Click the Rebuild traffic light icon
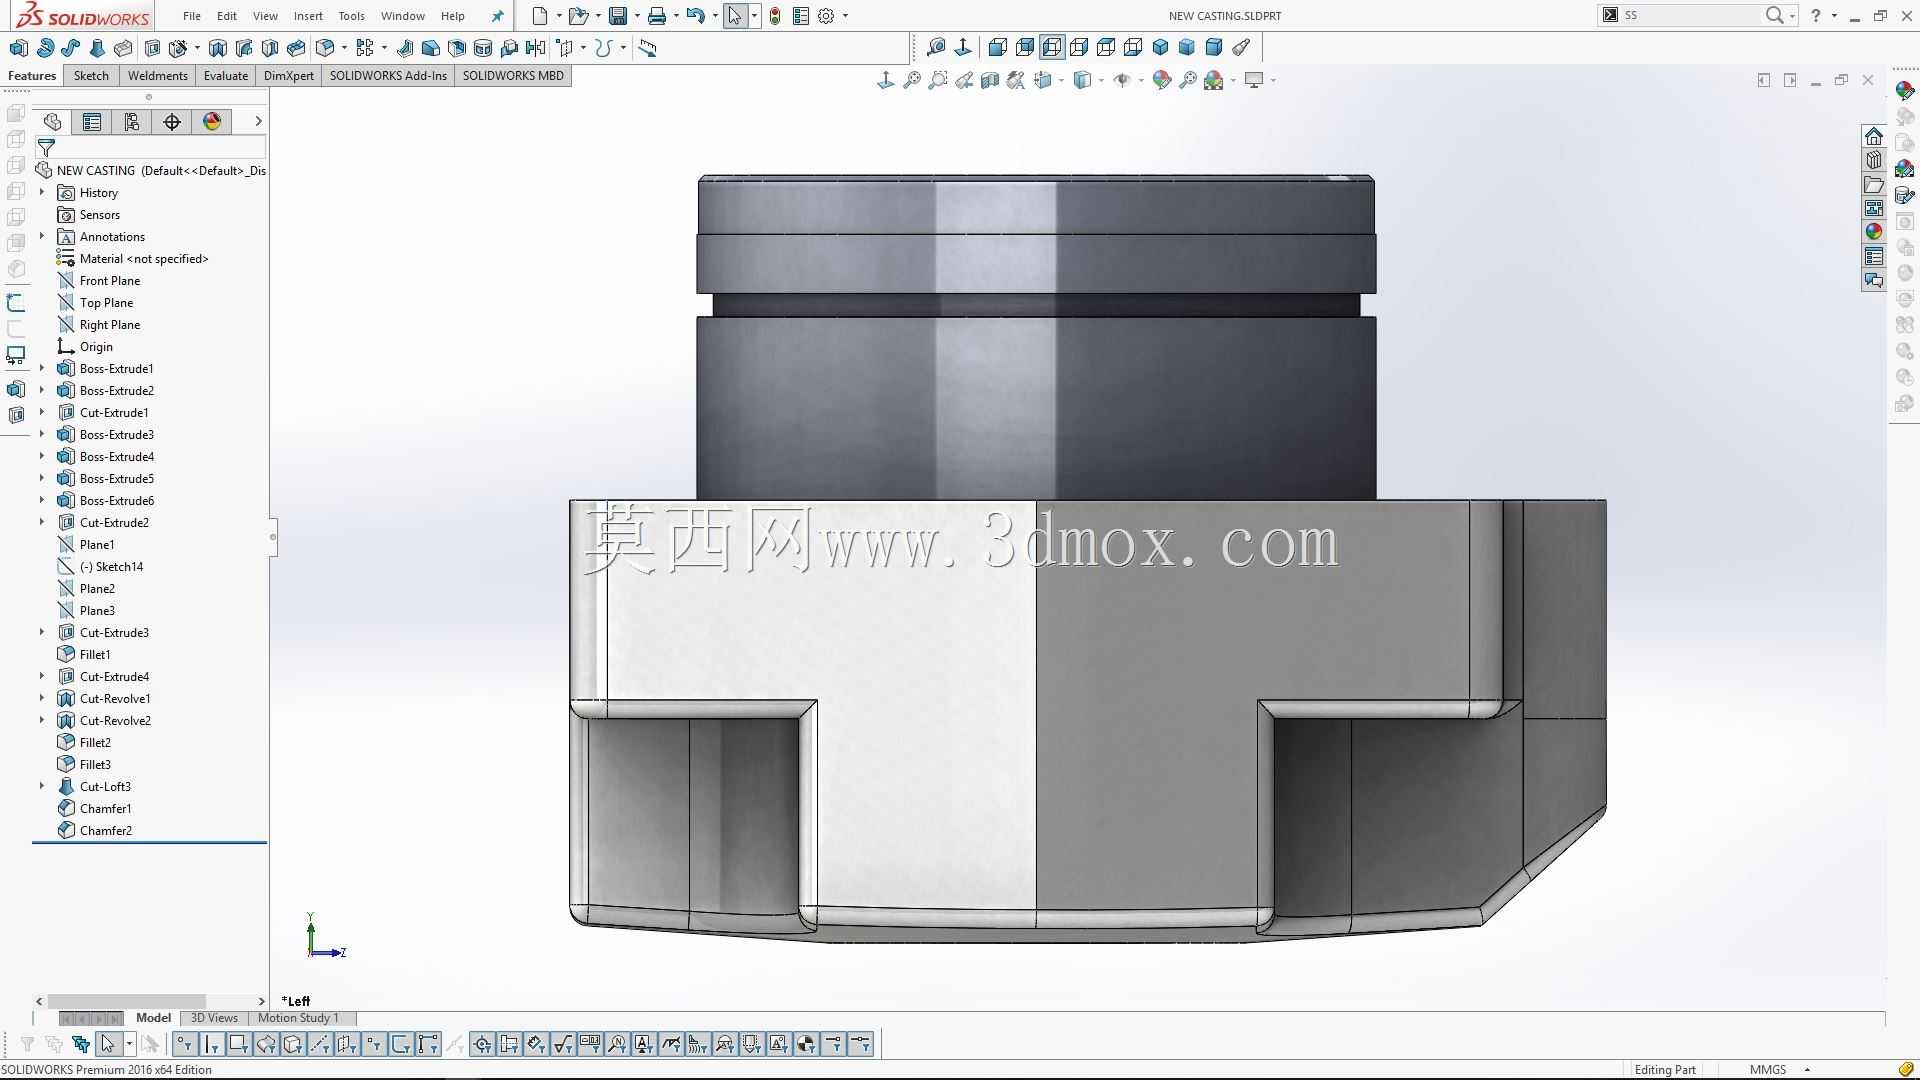The image size is (1920, 1080). pyautogui.click(x=775, y=16)
